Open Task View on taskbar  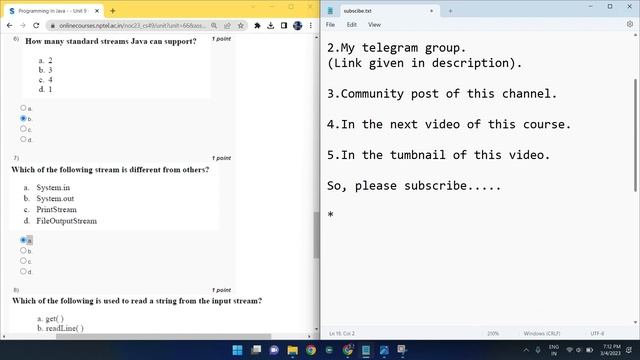(x=256, y=350)
